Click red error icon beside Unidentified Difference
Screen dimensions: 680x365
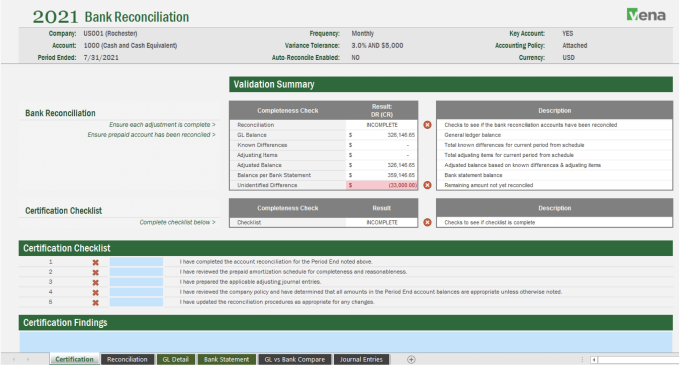point(427,185)
